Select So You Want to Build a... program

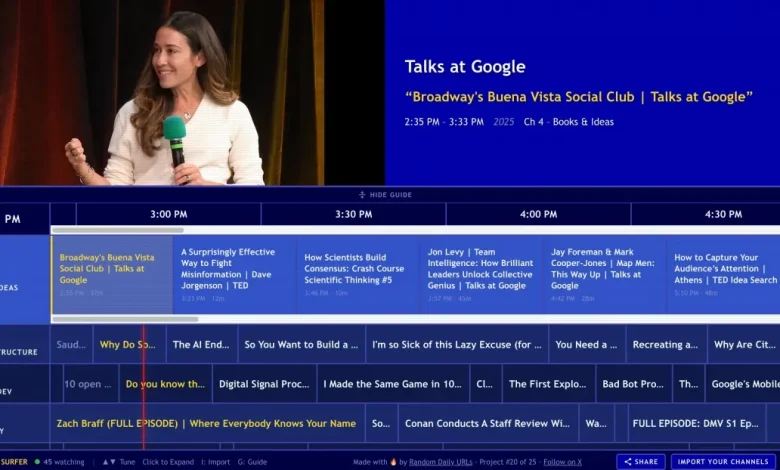tap(301, 344)
